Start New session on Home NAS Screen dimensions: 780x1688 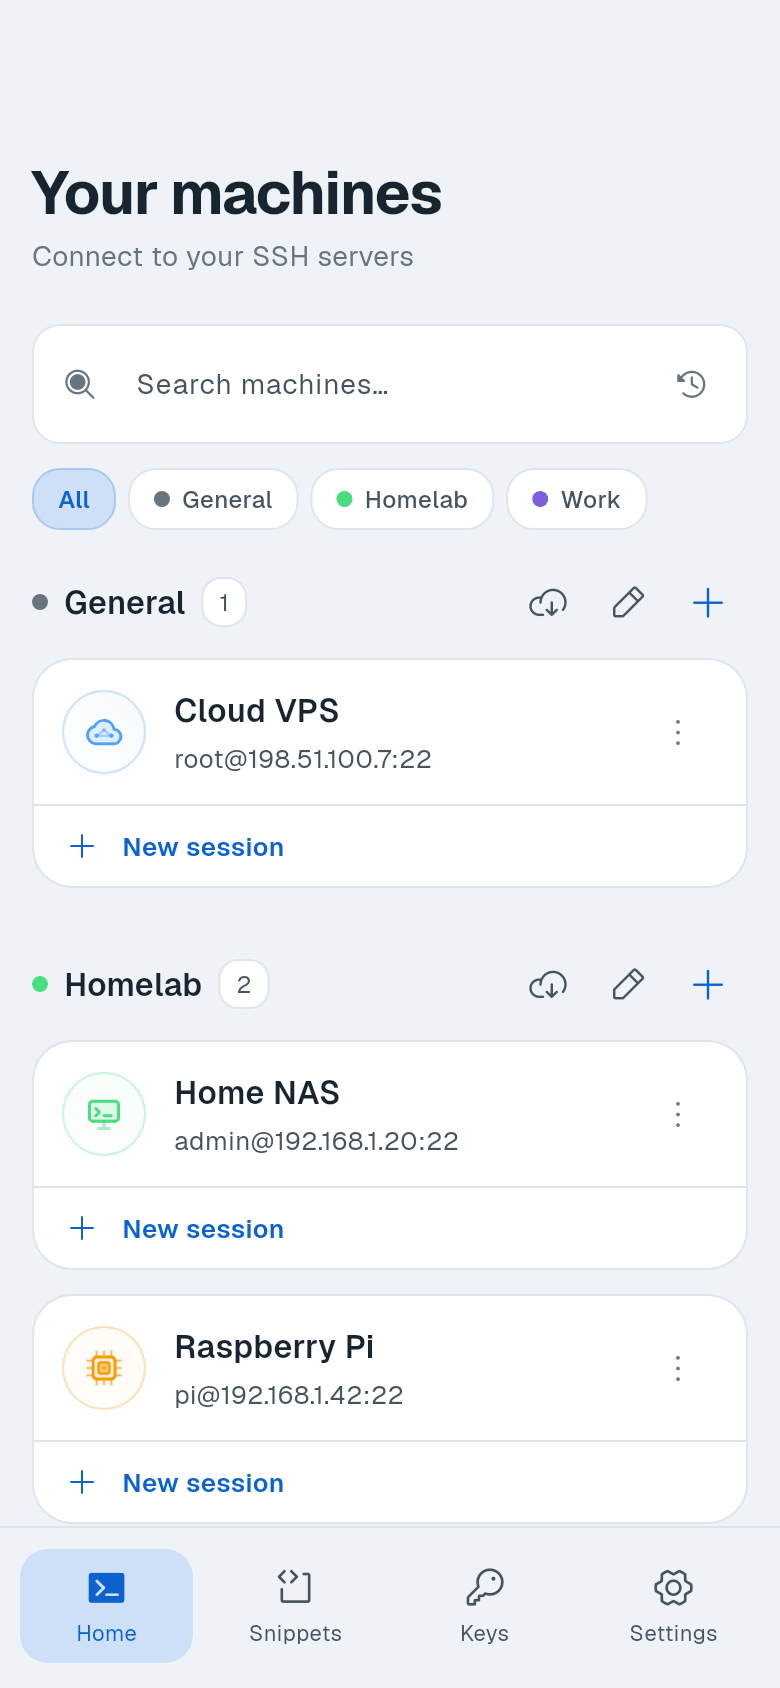(x=390, y=1229)
